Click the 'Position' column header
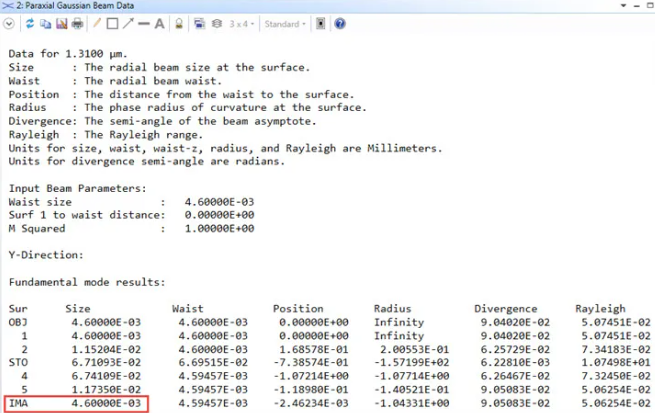Screen dimensions: 655x413 (298, 309)
